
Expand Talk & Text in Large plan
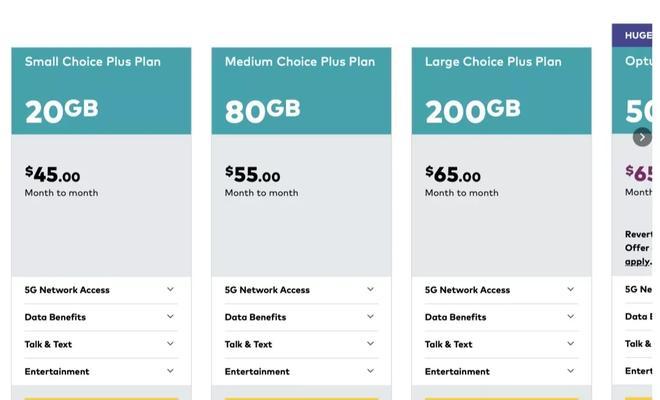[x=501, y=344]
